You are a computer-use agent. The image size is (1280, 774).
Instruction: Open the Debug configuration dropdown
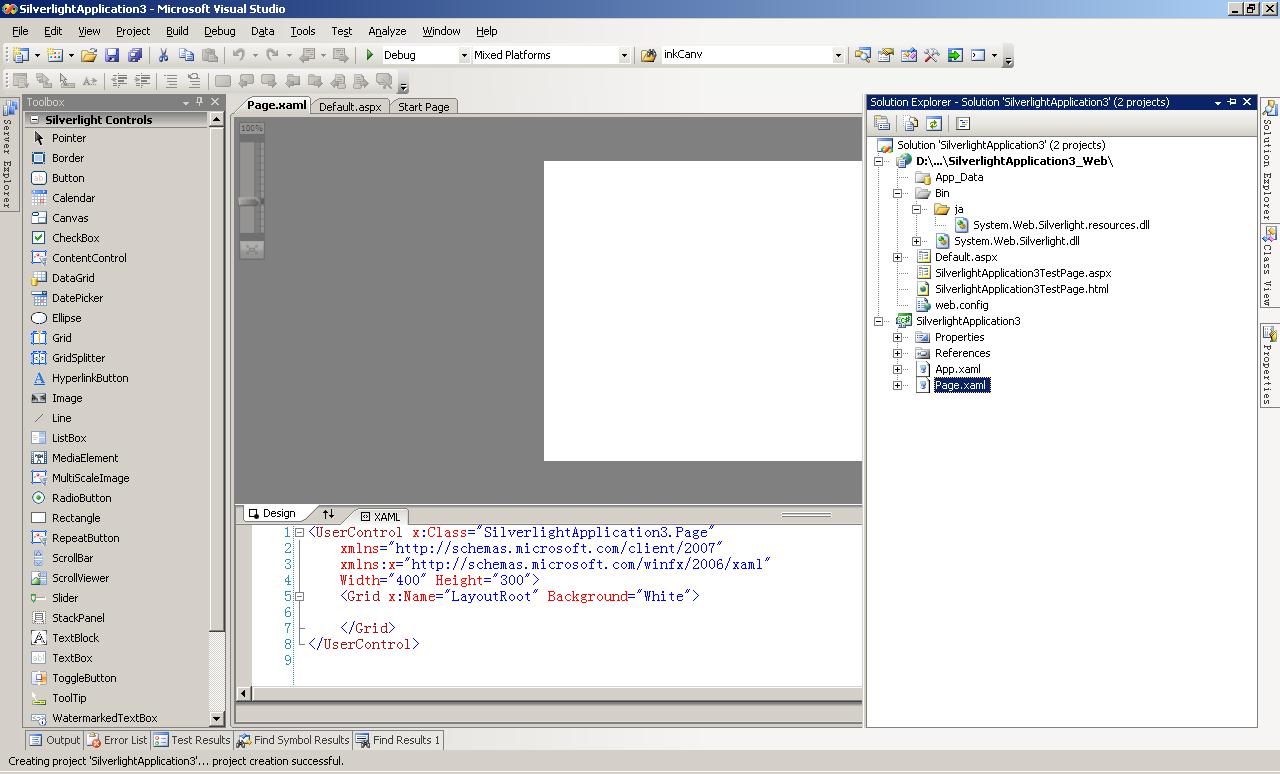(464, 55)
